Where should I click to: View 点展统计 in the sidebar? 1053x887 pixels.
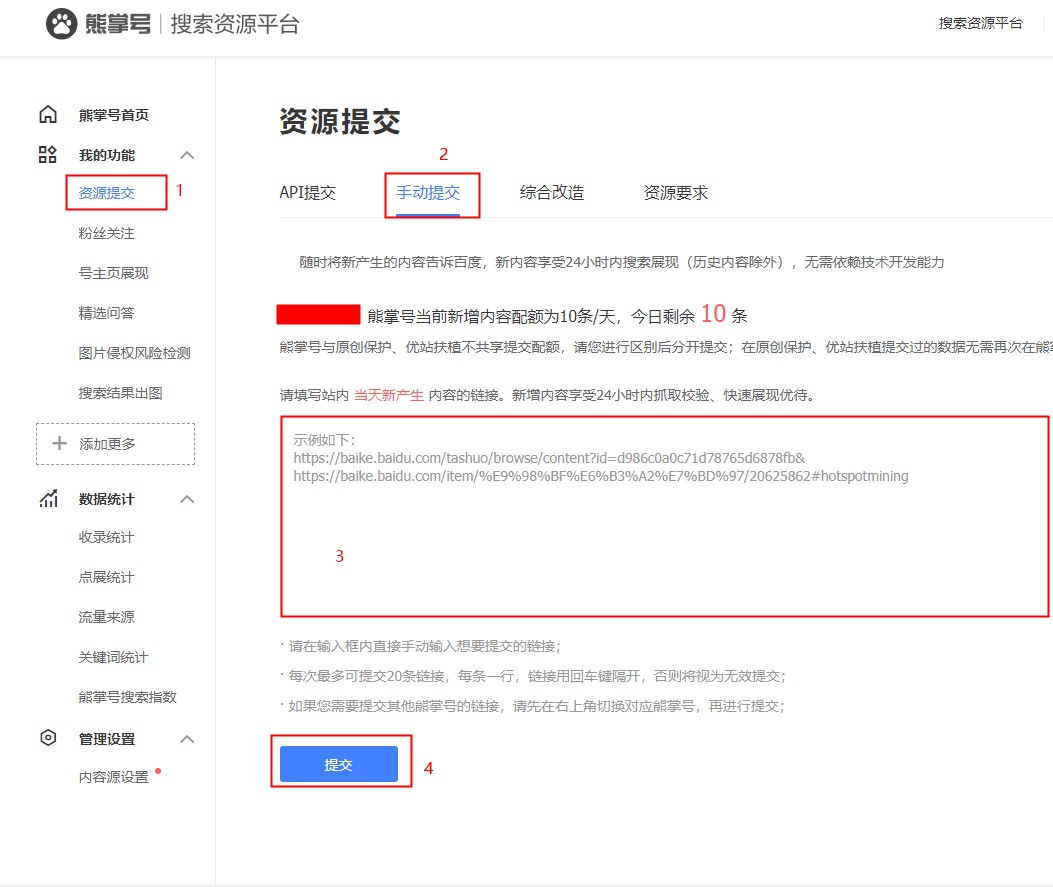(x=106, y=577)
